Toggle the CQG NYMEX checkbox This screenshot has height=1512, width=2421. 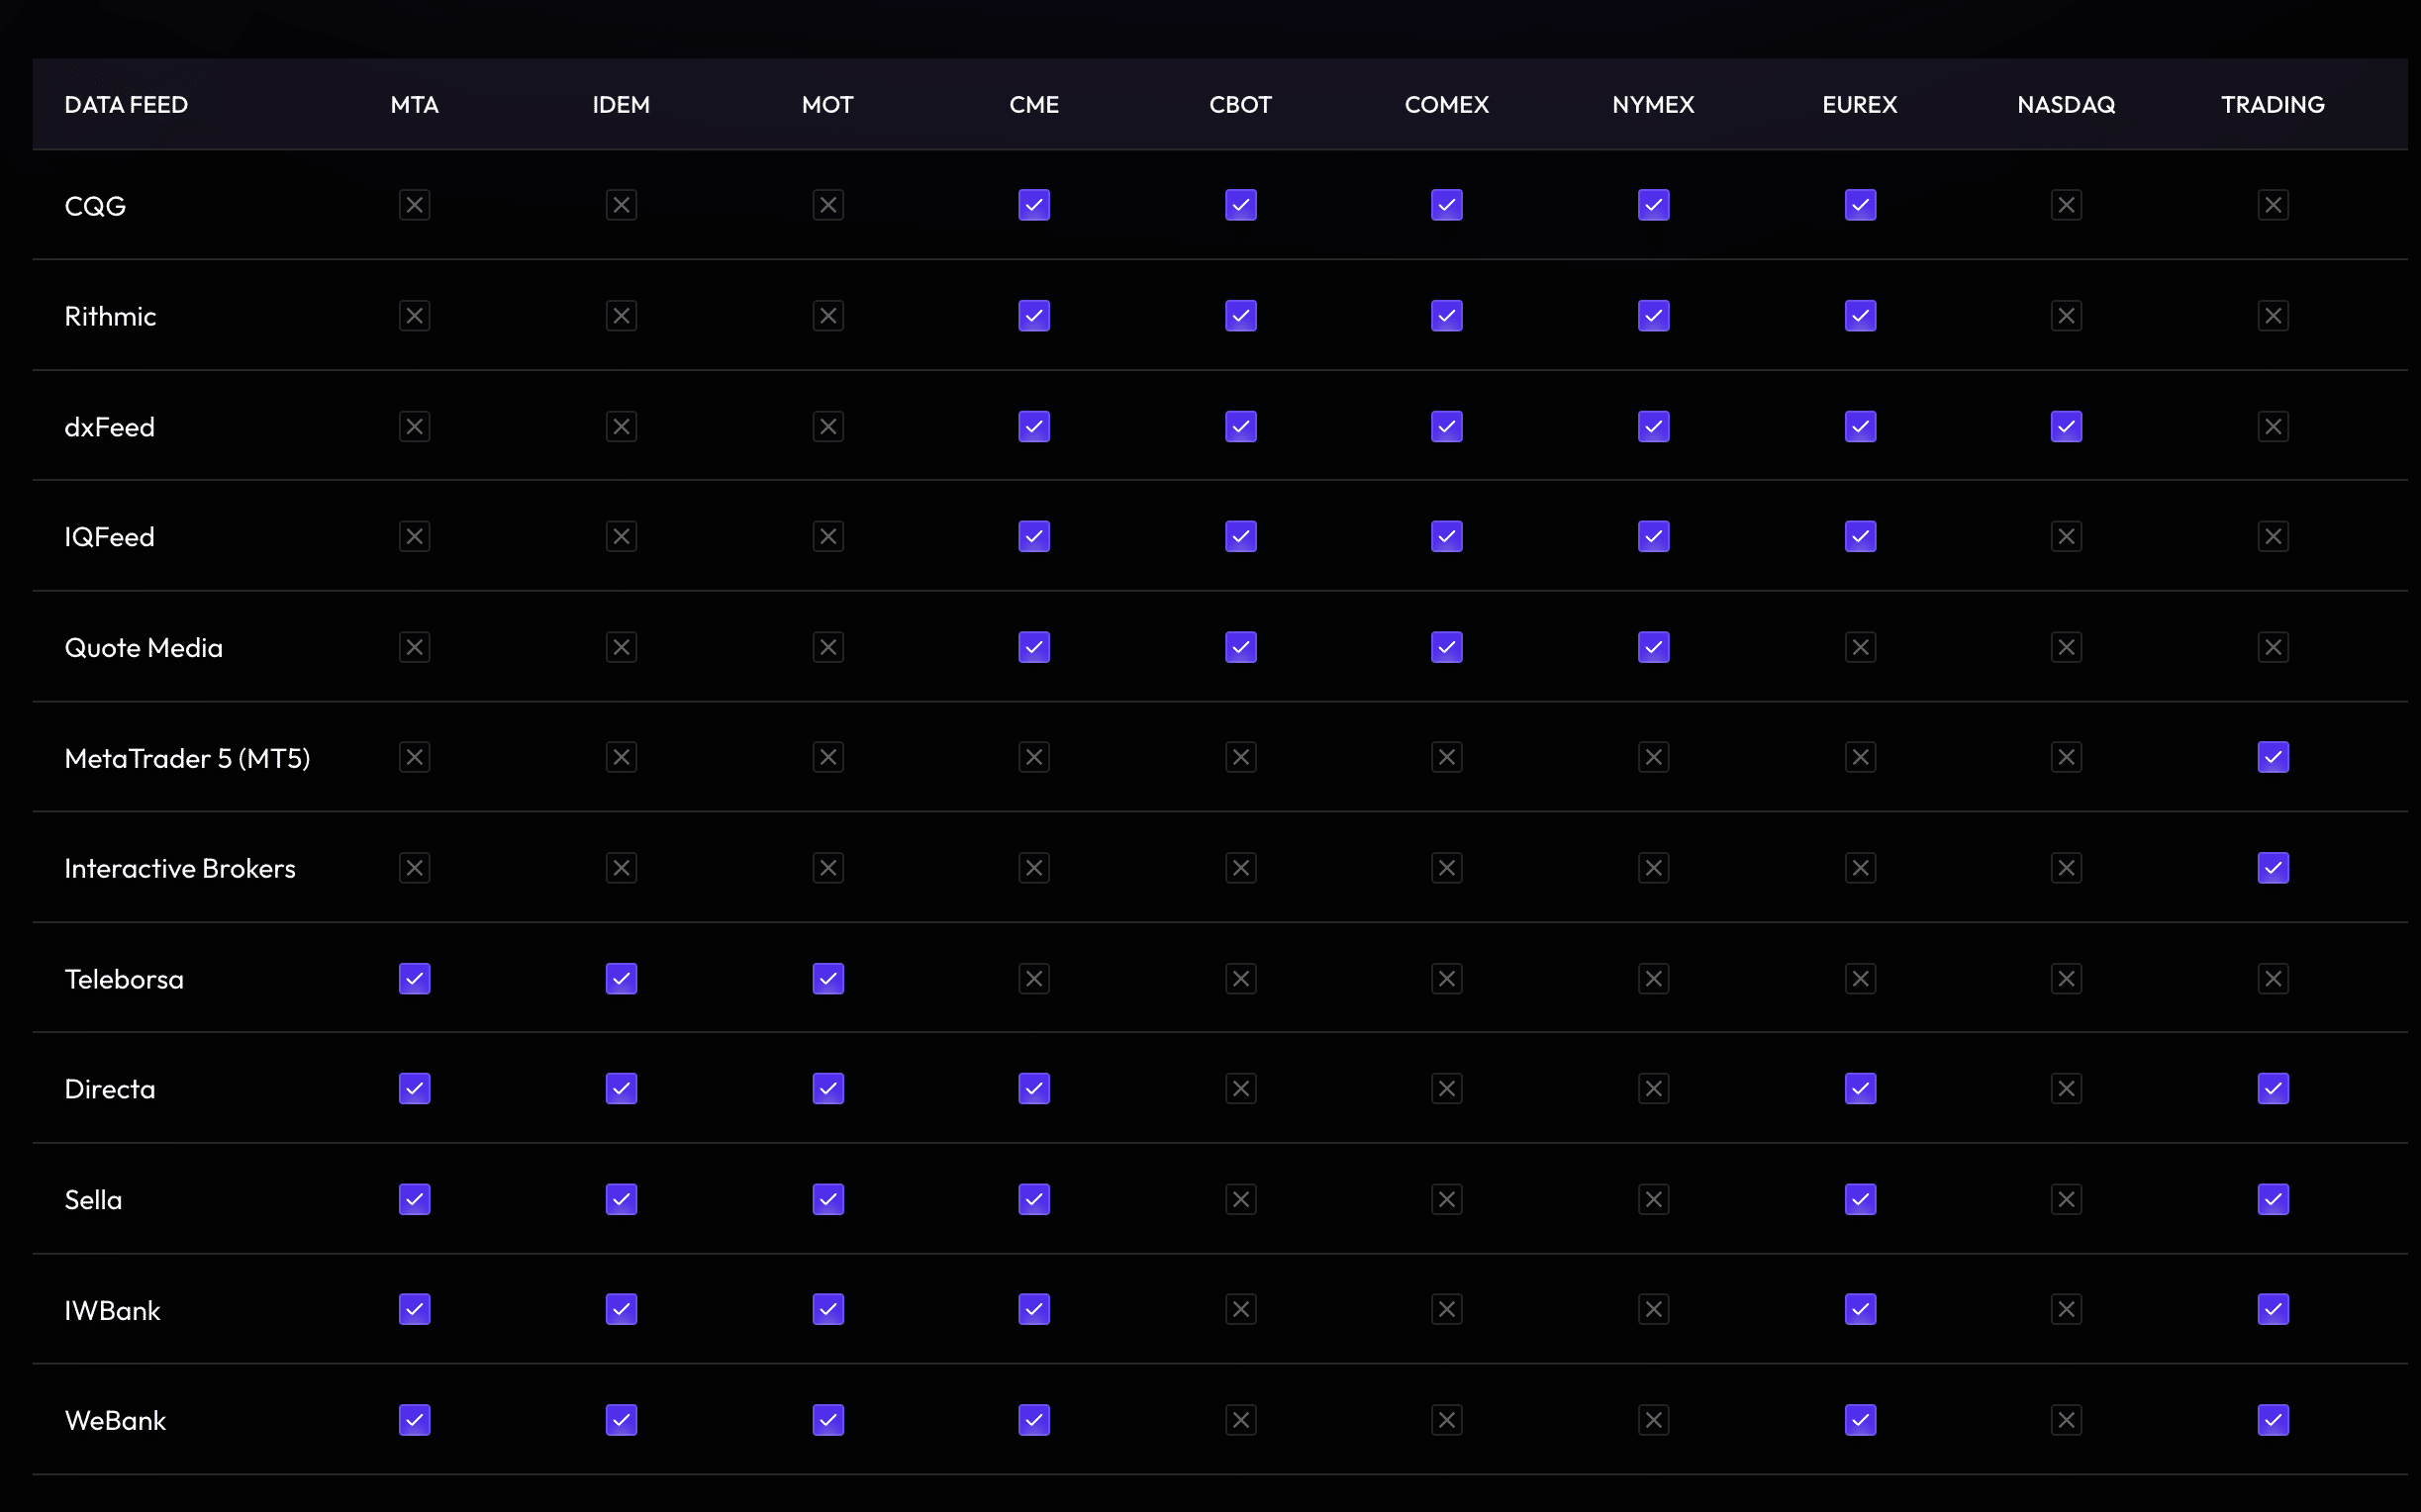pos(1653,205)
